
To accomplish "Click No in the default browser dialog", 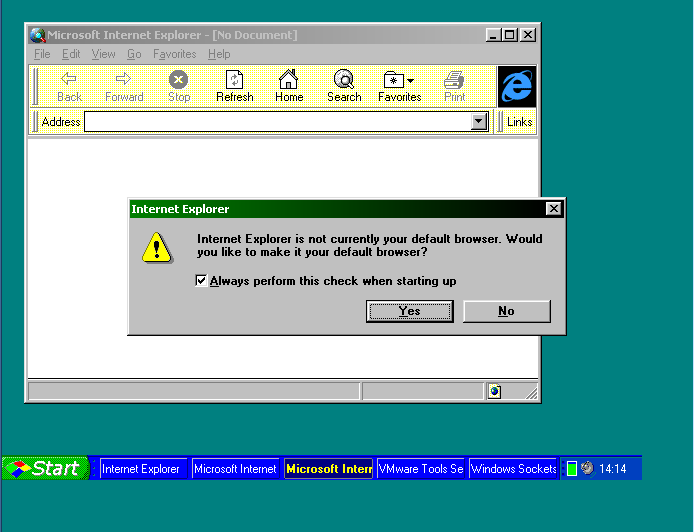I will tap(506, 311).
